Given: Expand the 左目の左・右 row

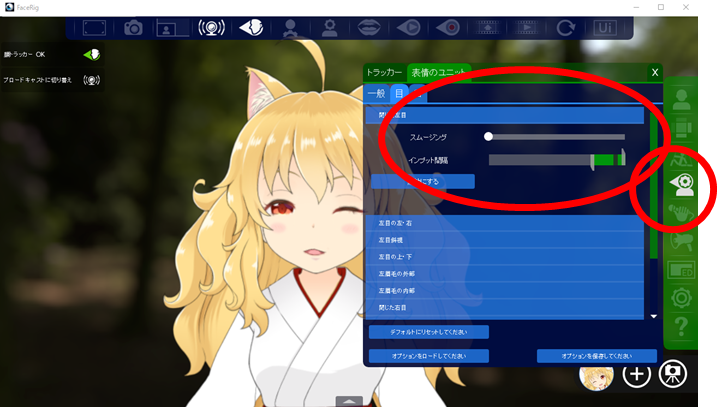Looking at the screenshot, I should click(x=504, y=223).
